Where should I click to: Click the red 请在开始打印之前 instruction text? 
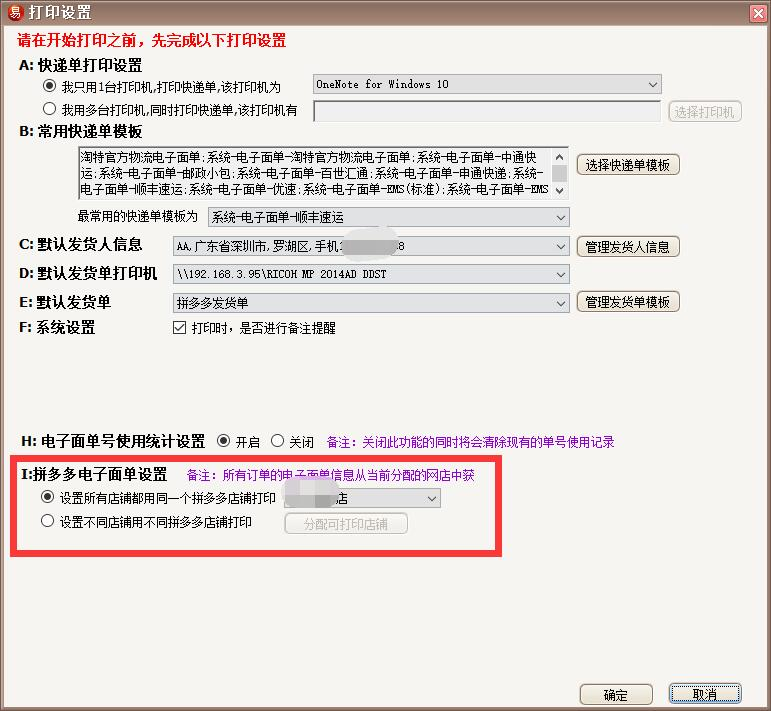151,40
